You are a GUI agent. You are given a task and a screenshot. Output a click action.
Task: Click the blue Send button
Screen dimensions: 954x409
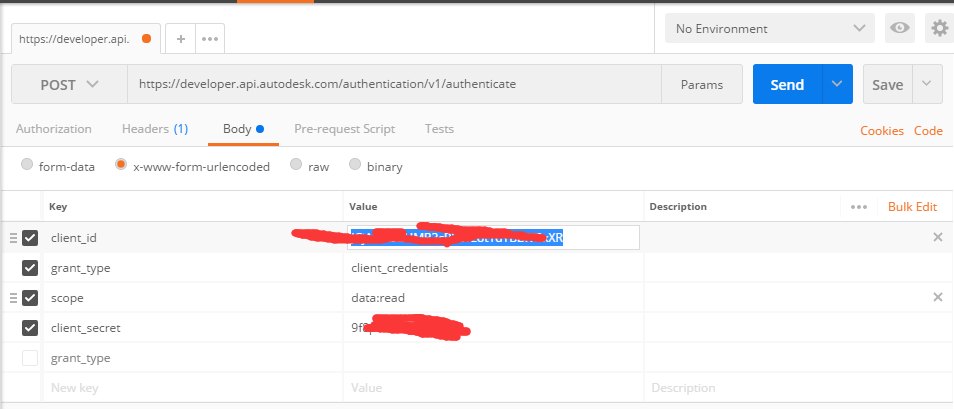tap(787, 85)
